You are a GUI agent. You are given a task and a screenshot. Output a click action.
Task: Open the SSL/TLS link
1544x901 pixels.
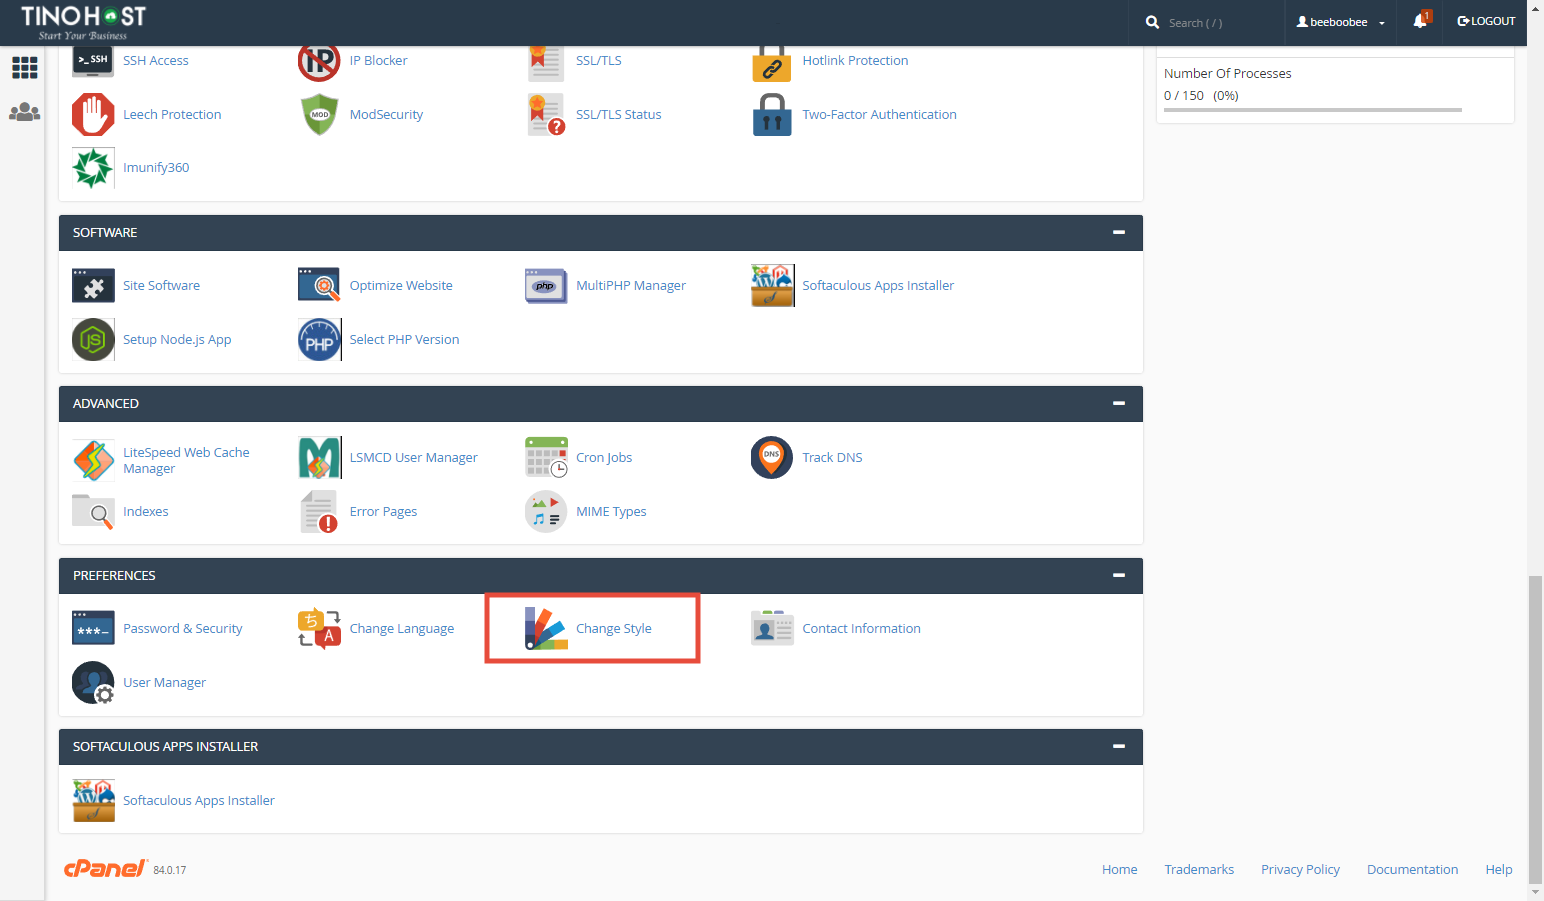click(599, 61)
